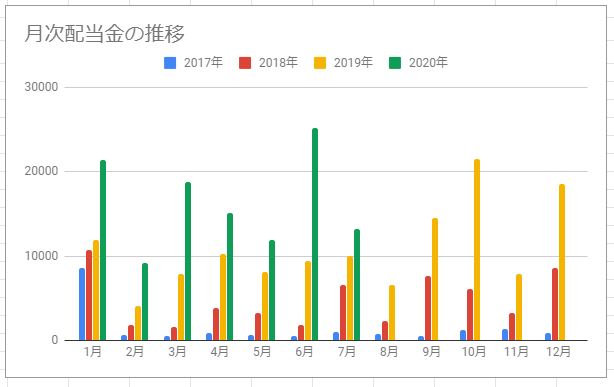Select the green 2020 bar for 1月

pos(103,250)
